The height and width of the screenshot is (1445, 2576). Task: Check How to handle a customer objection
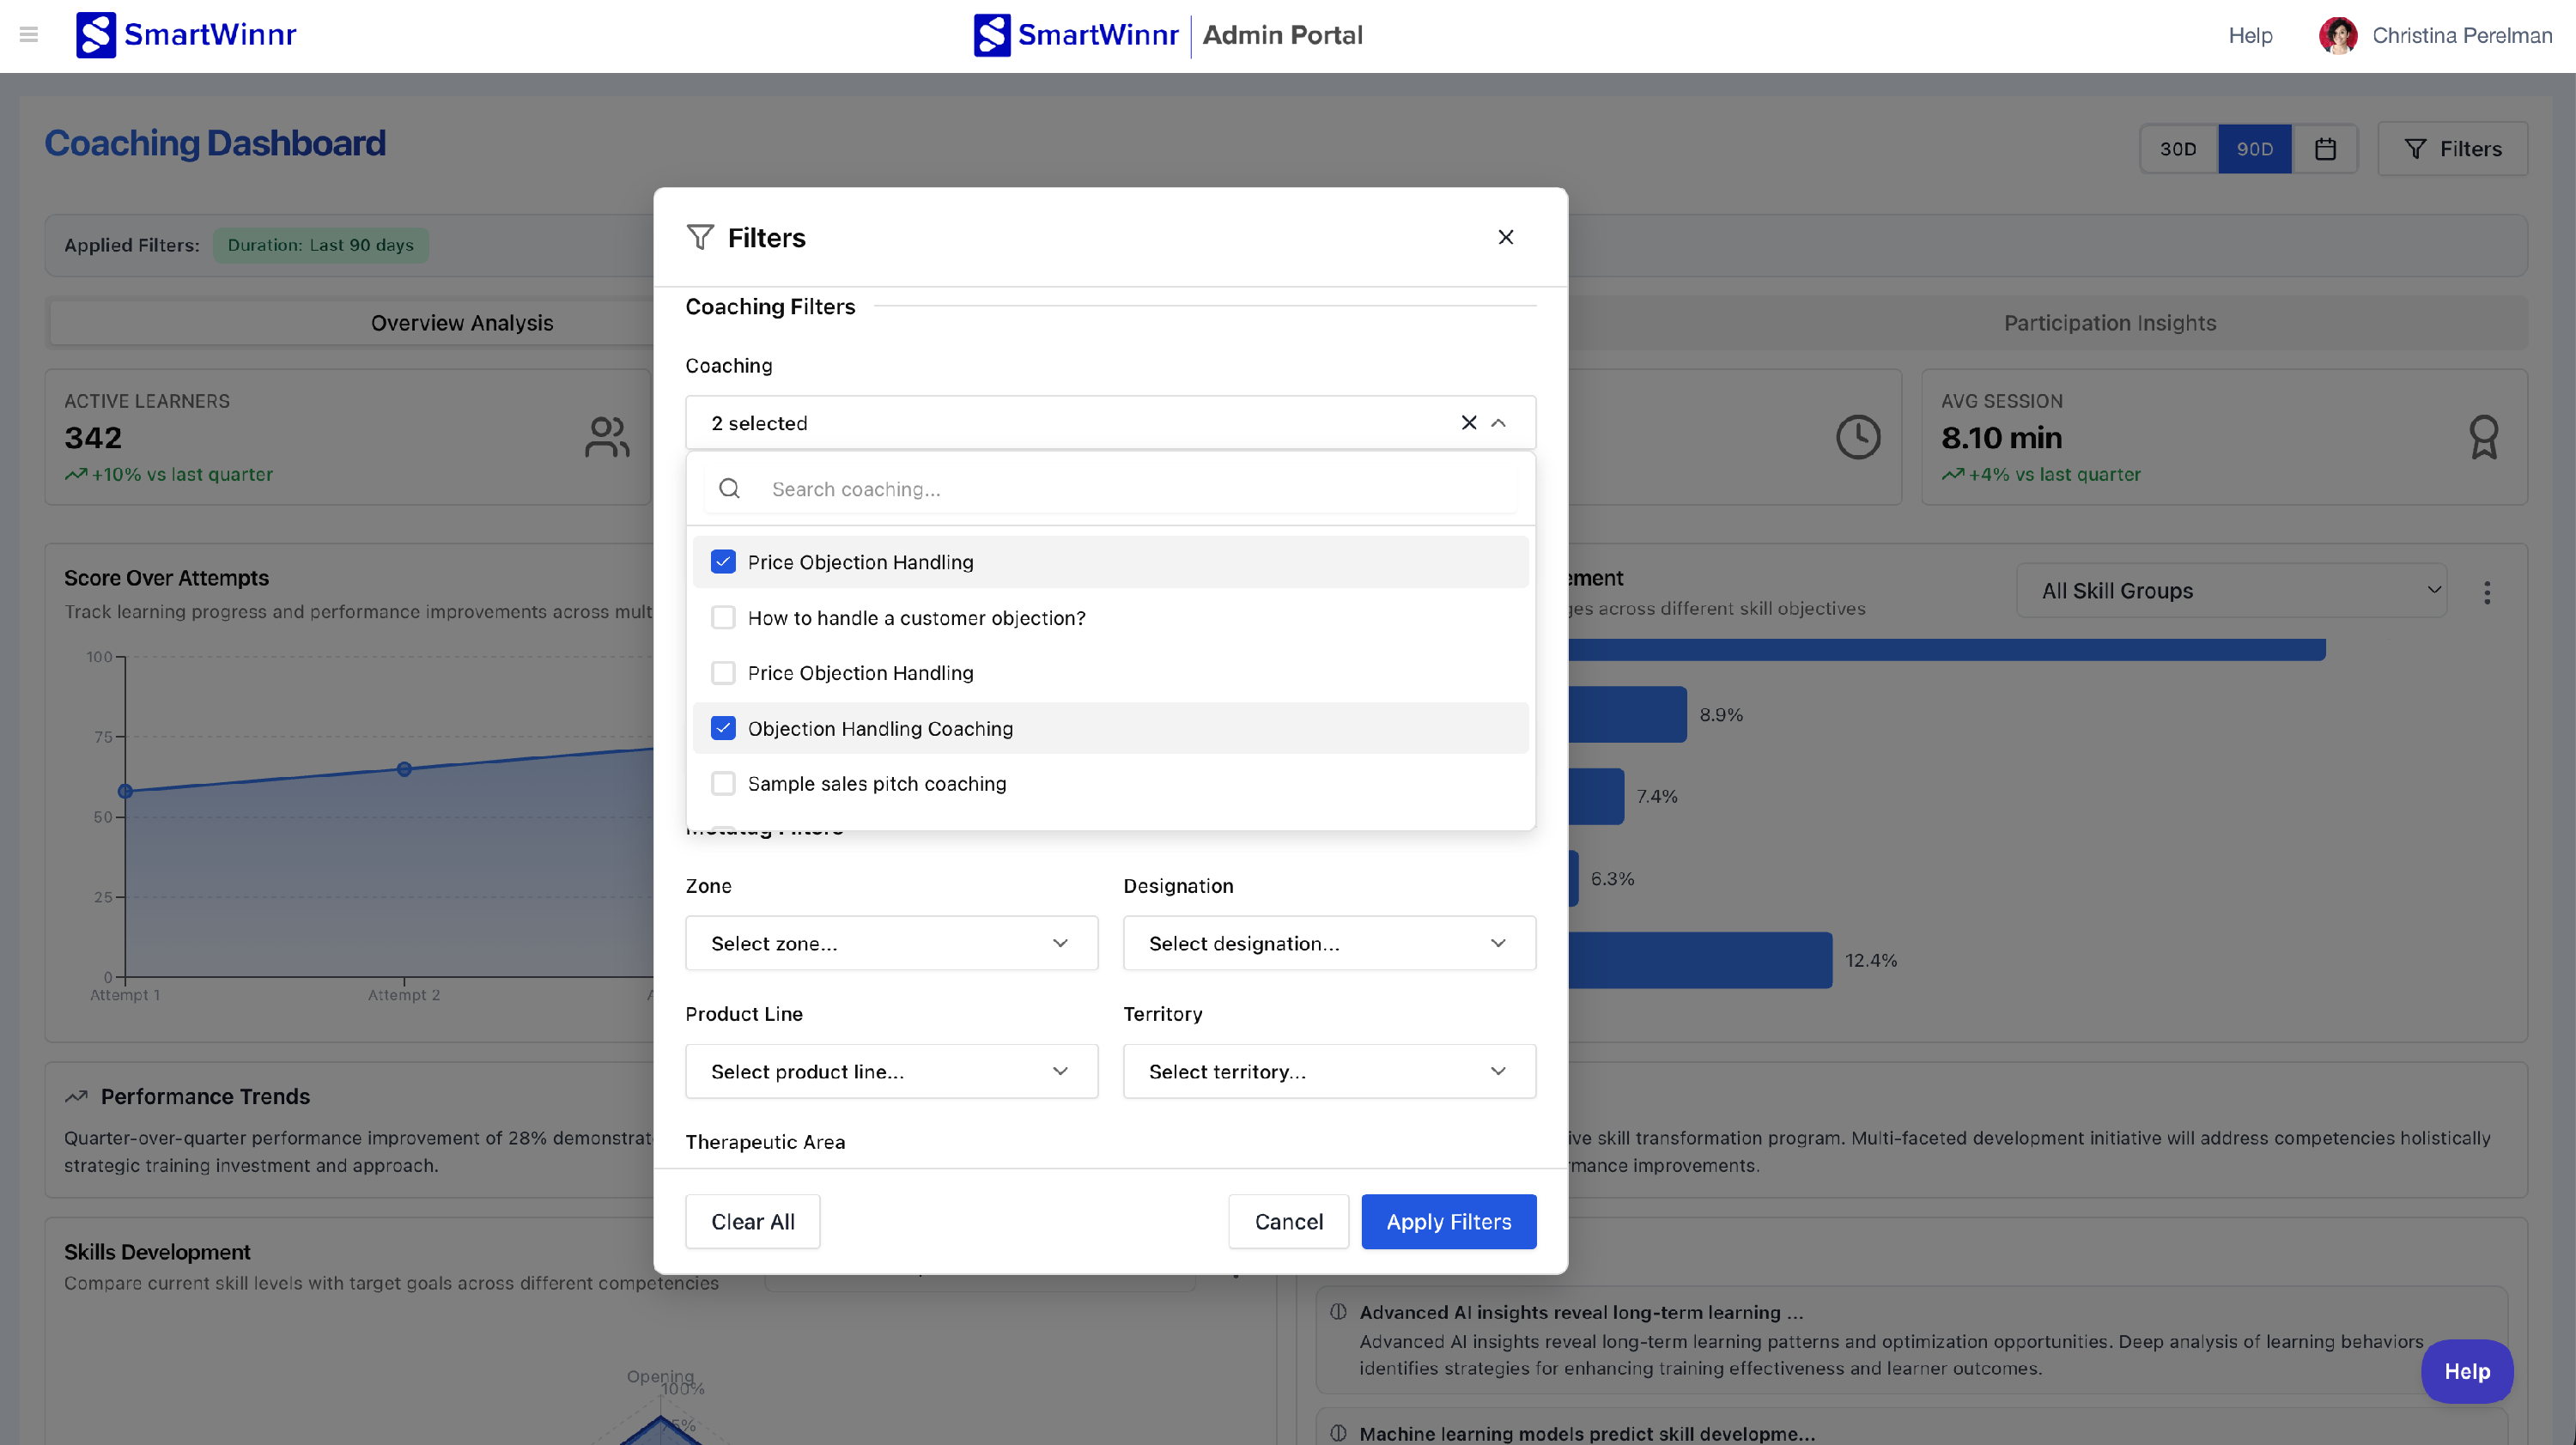coord(723,618)
